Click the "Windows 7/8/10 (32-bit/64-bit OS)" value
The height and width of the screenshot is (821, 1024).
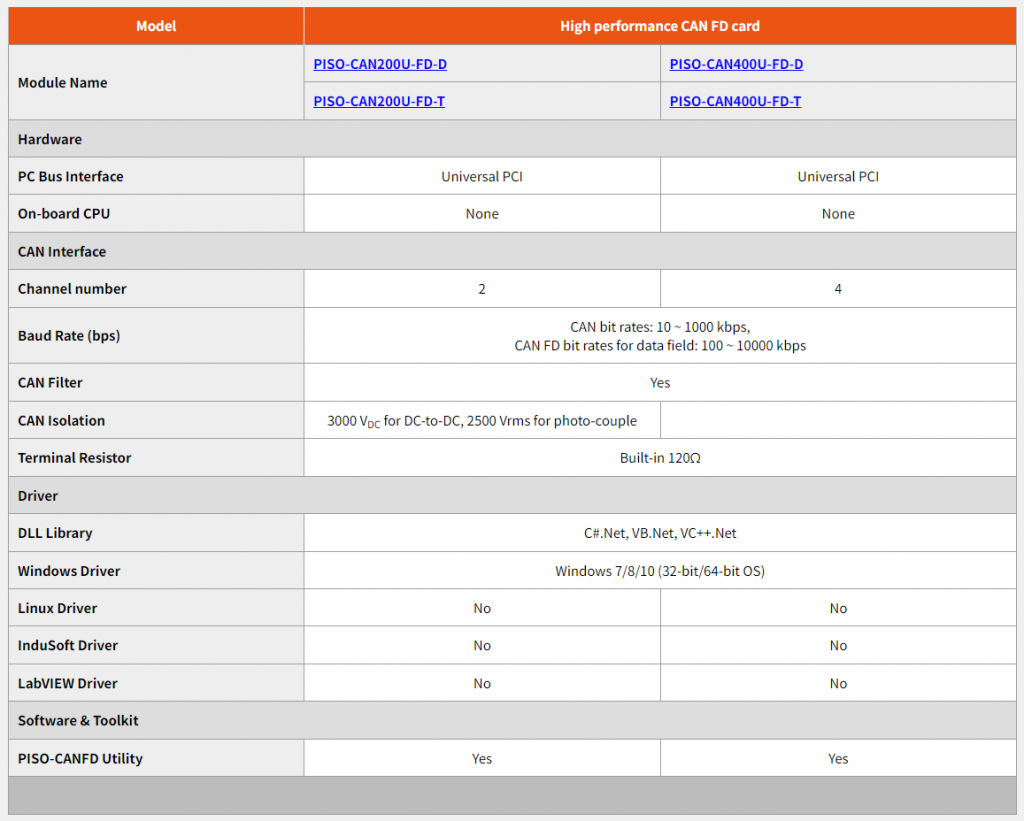[x=660, y=571]
